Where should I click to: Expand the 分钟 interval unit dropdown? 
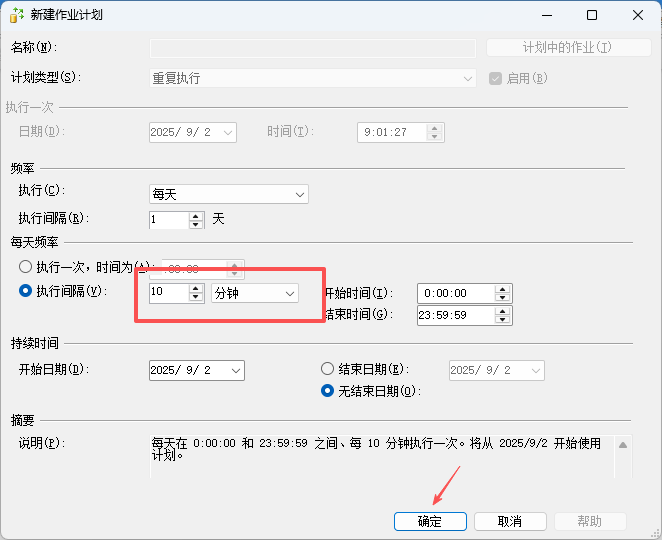coord(255,292)
